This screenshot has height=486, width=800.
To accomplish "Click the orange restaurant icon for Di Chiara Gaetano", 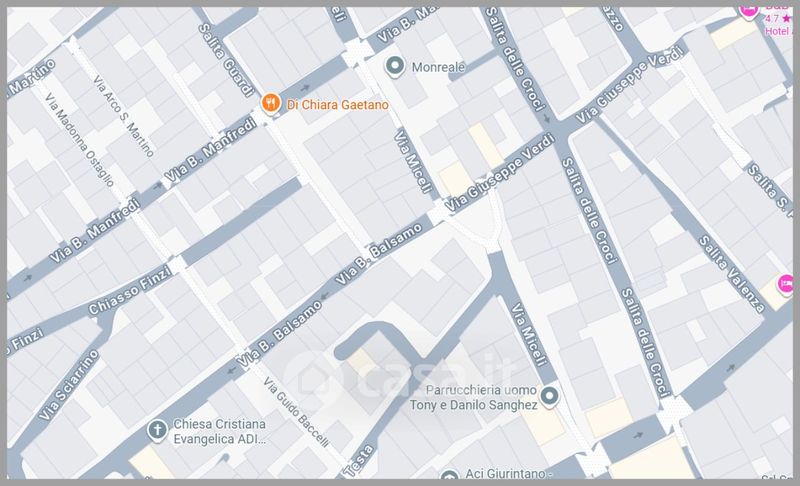I will (270, 104).
